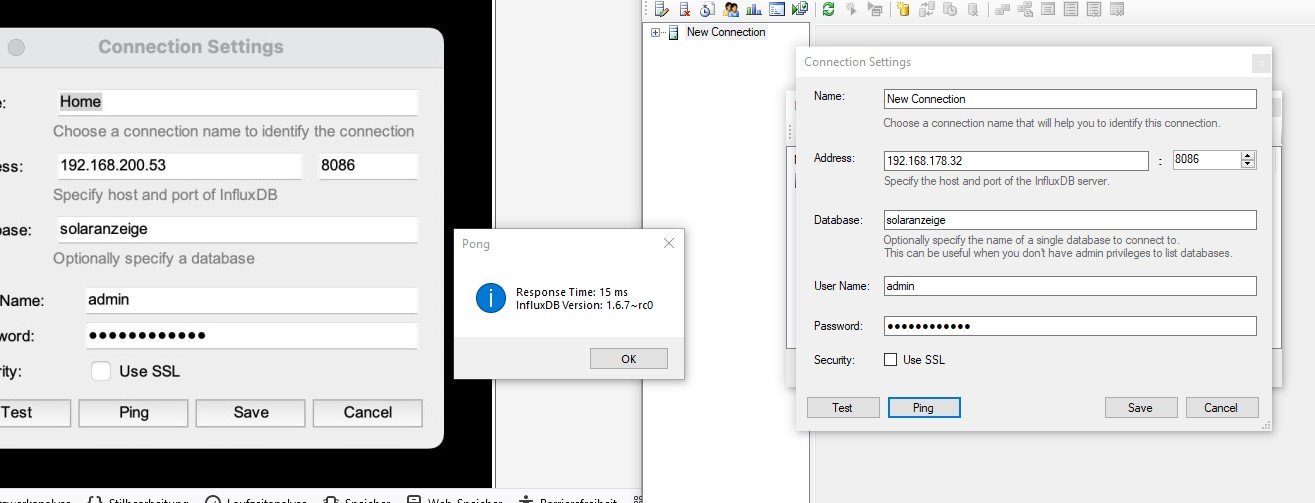
Task: Click Save in the left Connection Settings
Action: point(251,412)
